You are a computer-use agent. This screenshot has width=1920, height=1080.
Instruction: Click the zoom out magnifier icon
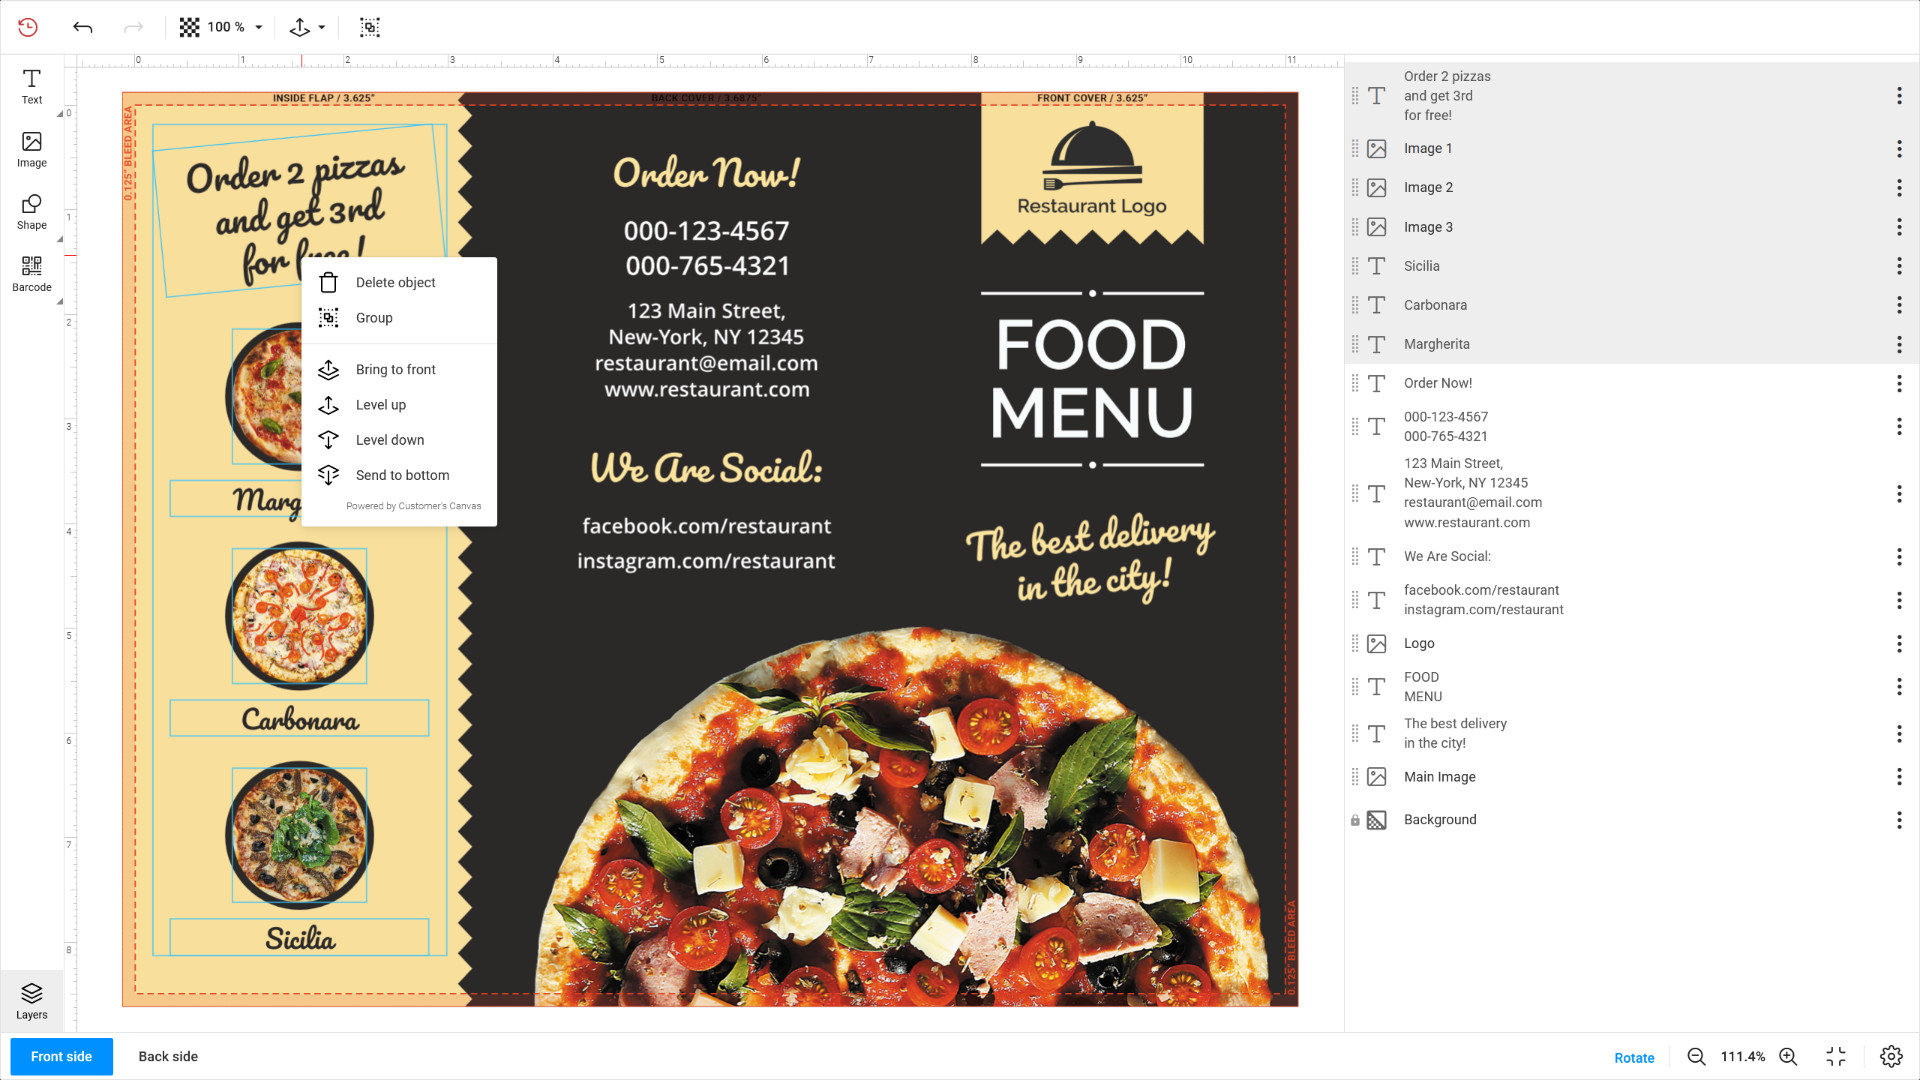tap(1696, 1057)
